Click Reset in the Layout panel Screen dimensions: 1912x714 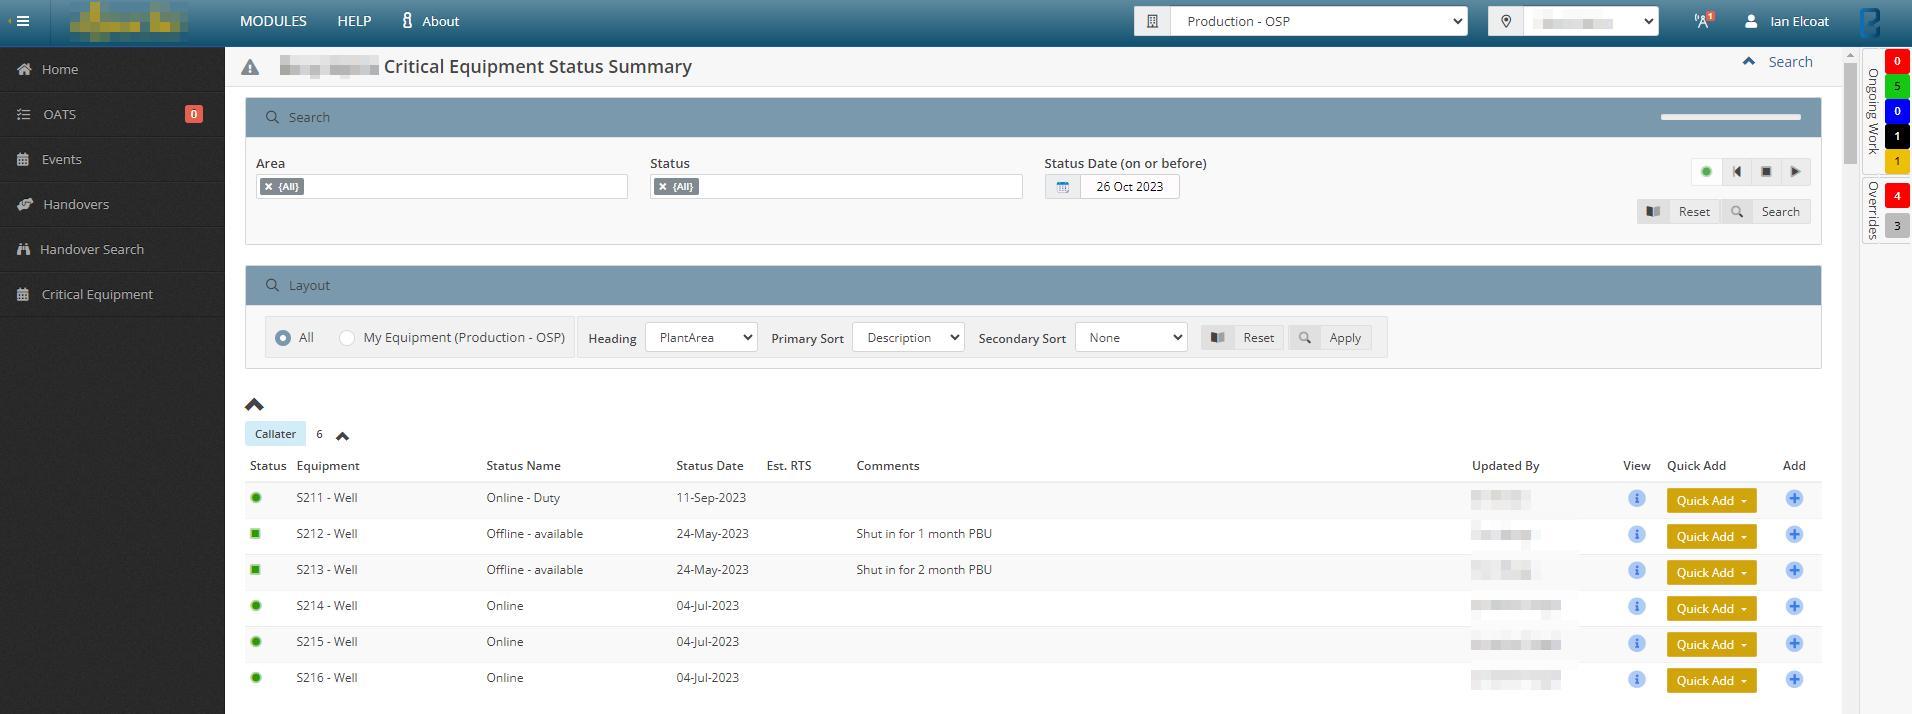click(1243, 338)
